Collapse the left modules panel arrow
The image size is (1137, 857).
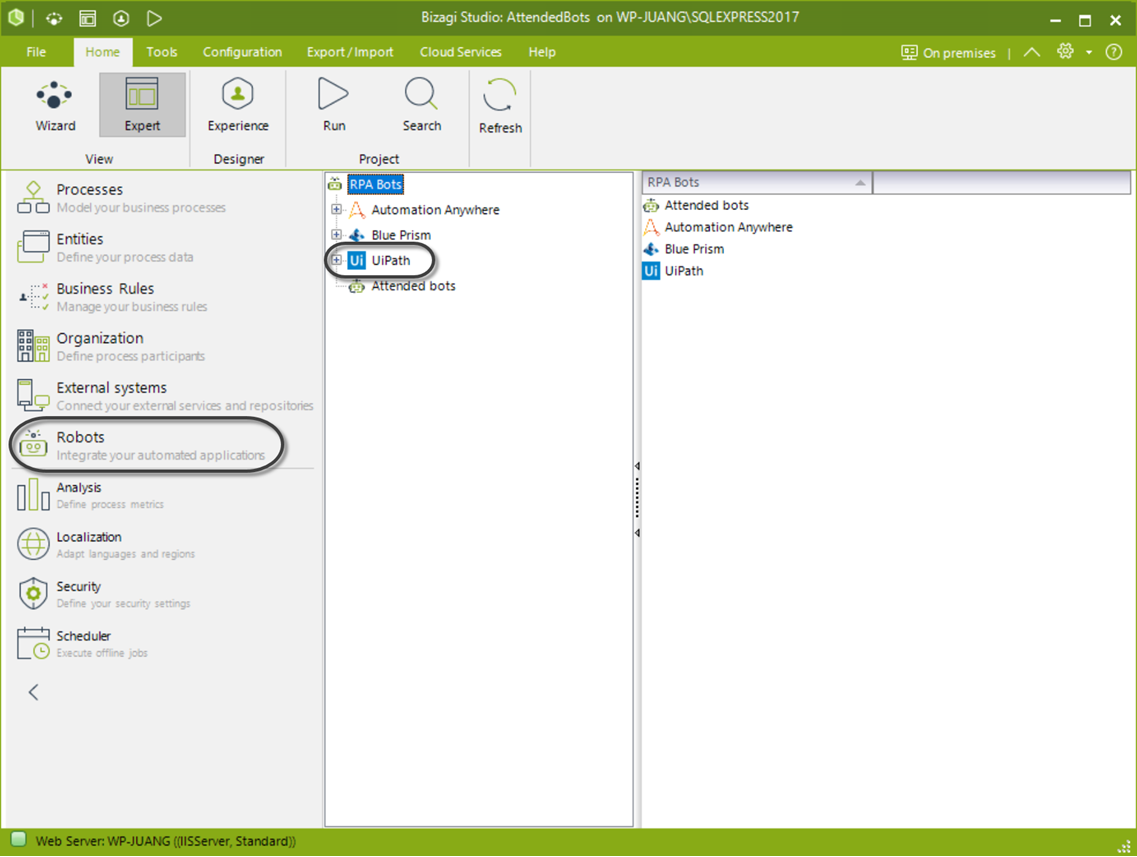point(33,692)
